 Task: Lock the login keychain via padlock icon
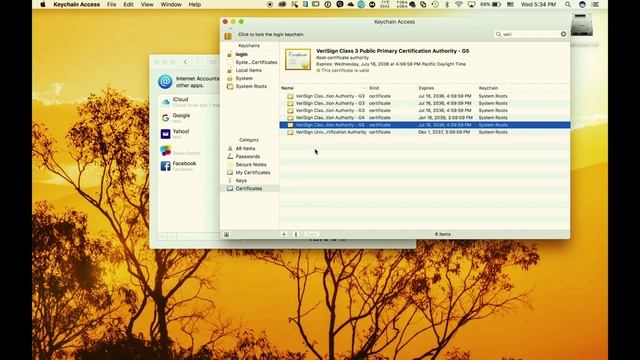click(x=228, y=35)
